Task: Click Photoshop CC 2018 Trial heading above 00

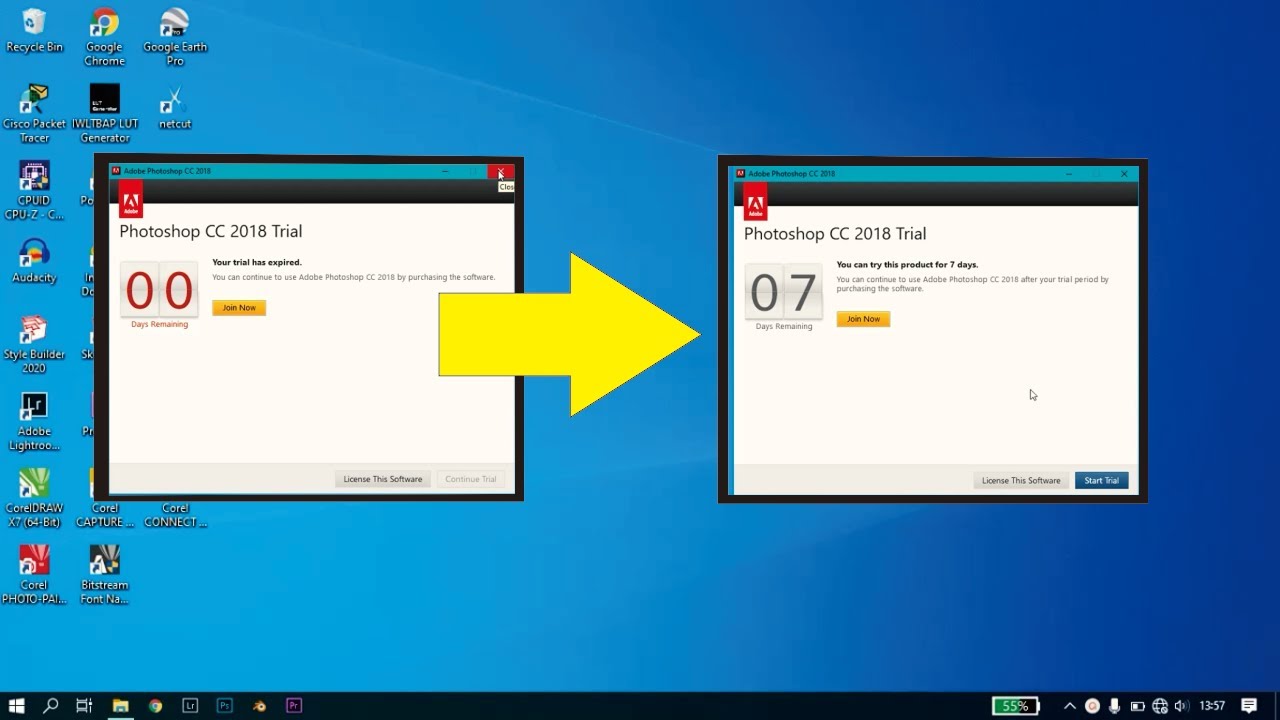Action: (211, 231)
